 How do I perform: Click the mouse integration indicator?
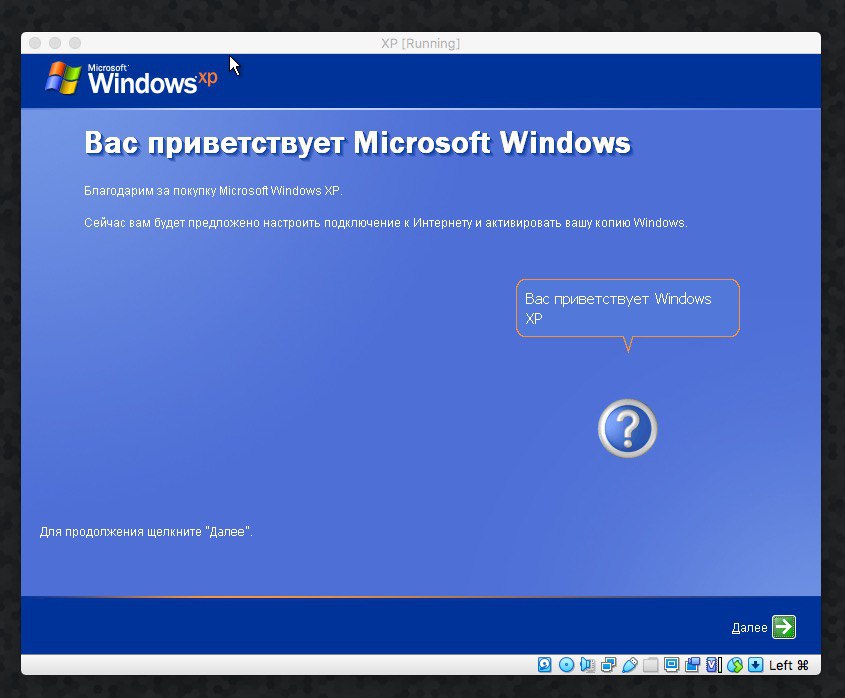tap(735, 665)
